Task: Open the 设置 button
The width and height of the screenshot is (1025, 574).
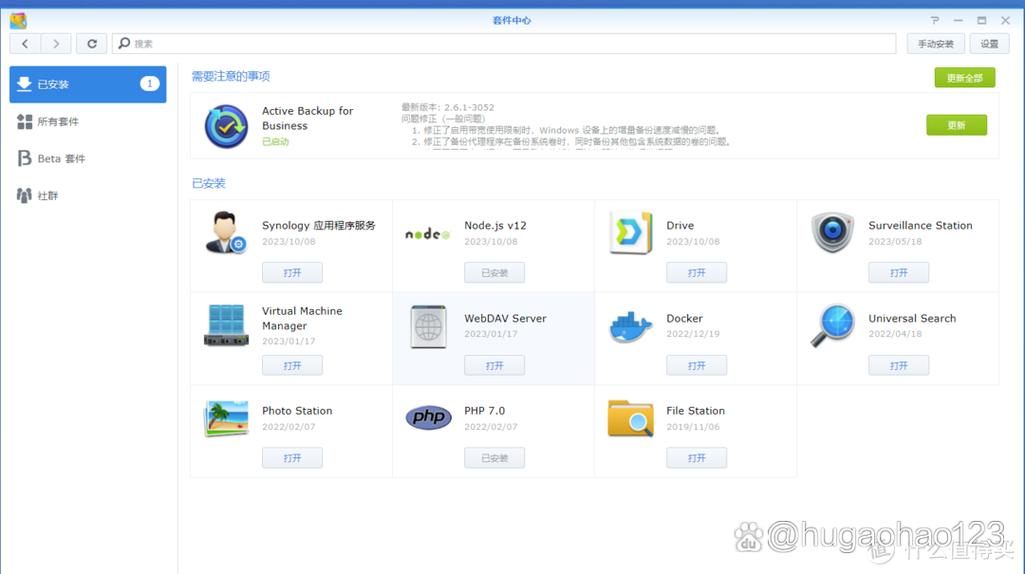Action: [x=989, y=44]
